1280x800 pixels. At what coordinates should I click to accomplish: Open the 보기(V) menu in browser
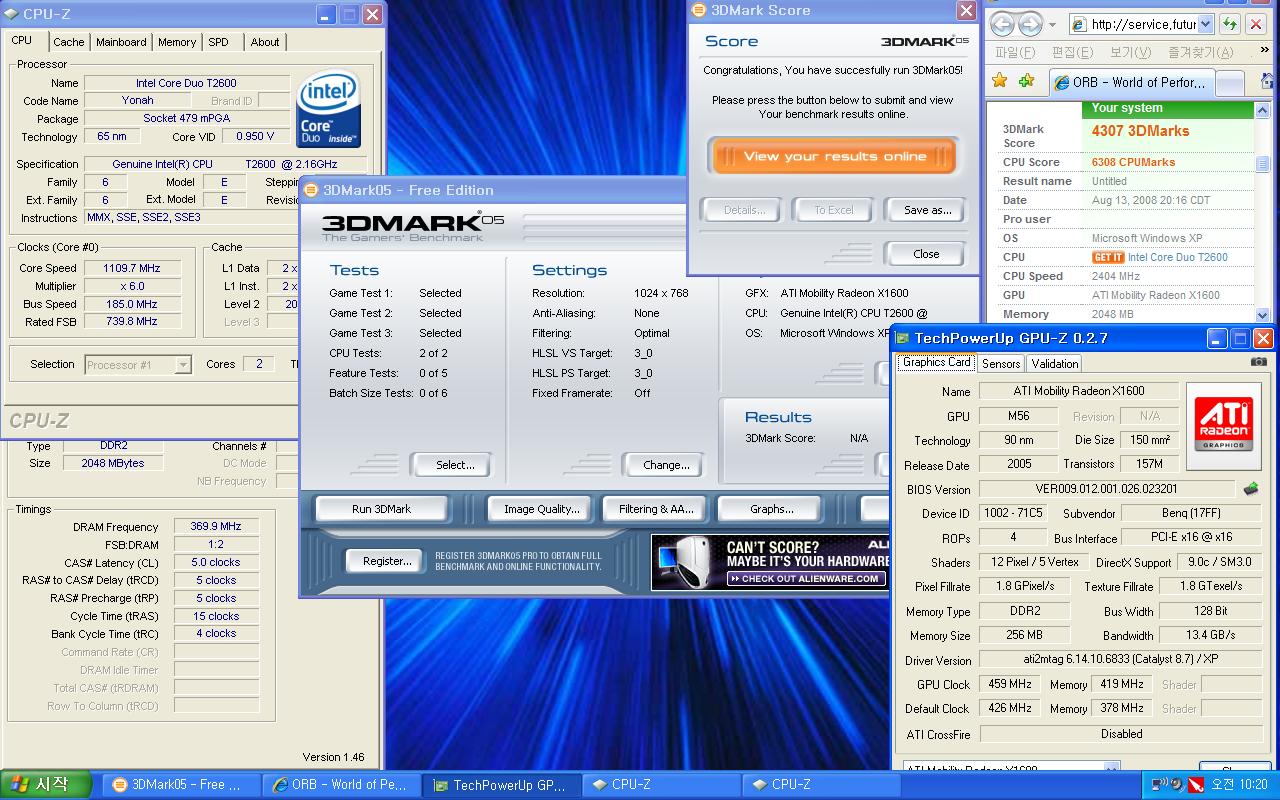[1130, 52]
